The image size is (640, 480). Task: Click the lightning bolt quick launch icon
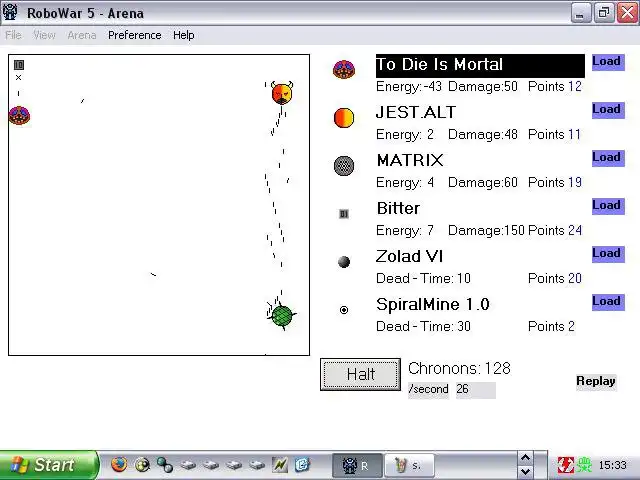280,464
